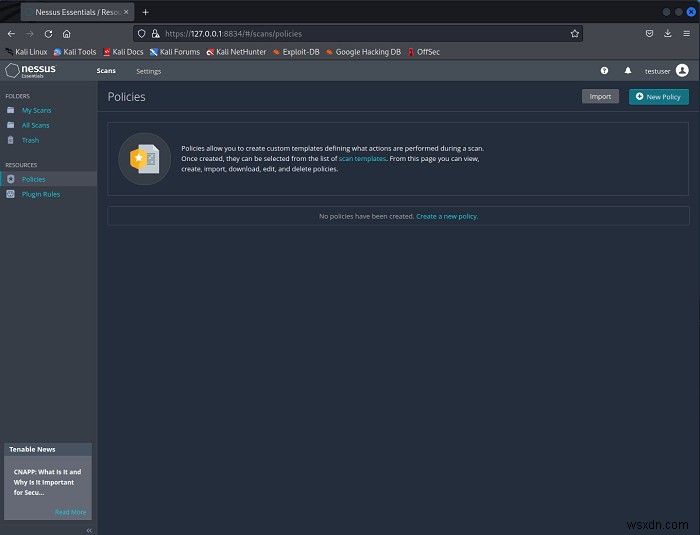
Task: Bookmark this page with star icon
Action: coord(575,33)
